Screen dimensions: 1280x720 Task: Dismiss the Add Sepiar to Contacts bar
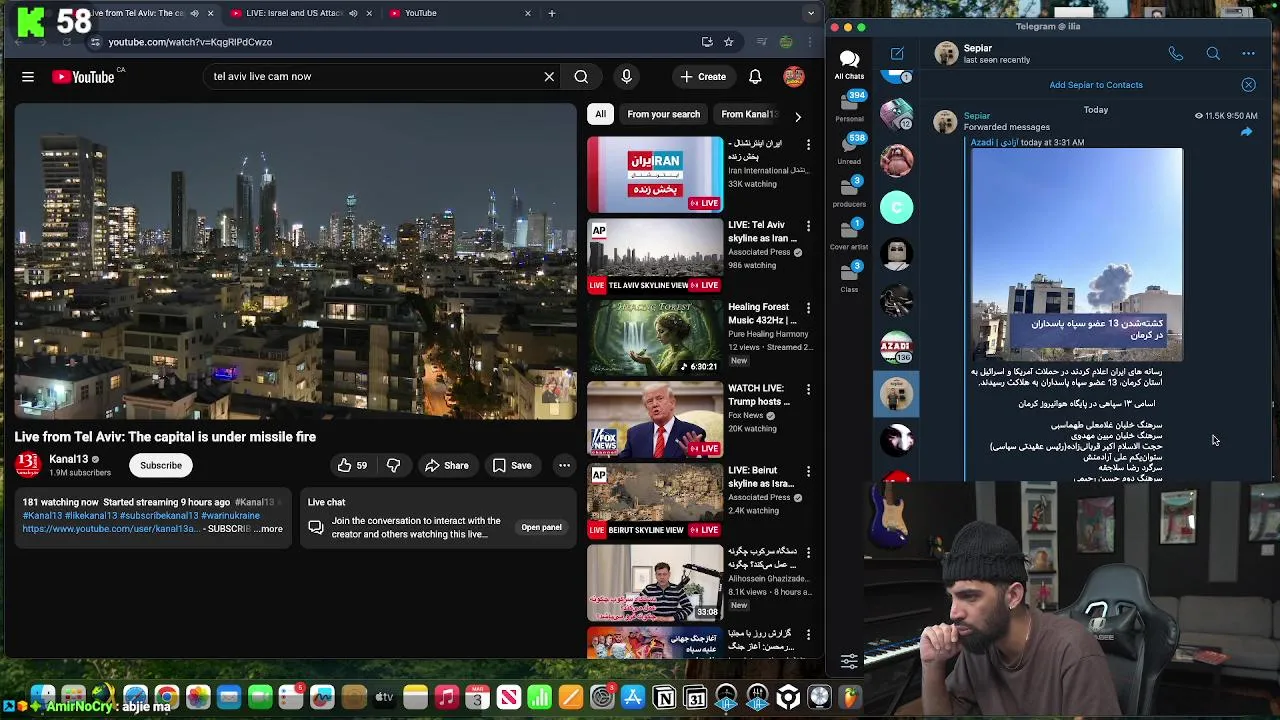tap(1248, 85)
